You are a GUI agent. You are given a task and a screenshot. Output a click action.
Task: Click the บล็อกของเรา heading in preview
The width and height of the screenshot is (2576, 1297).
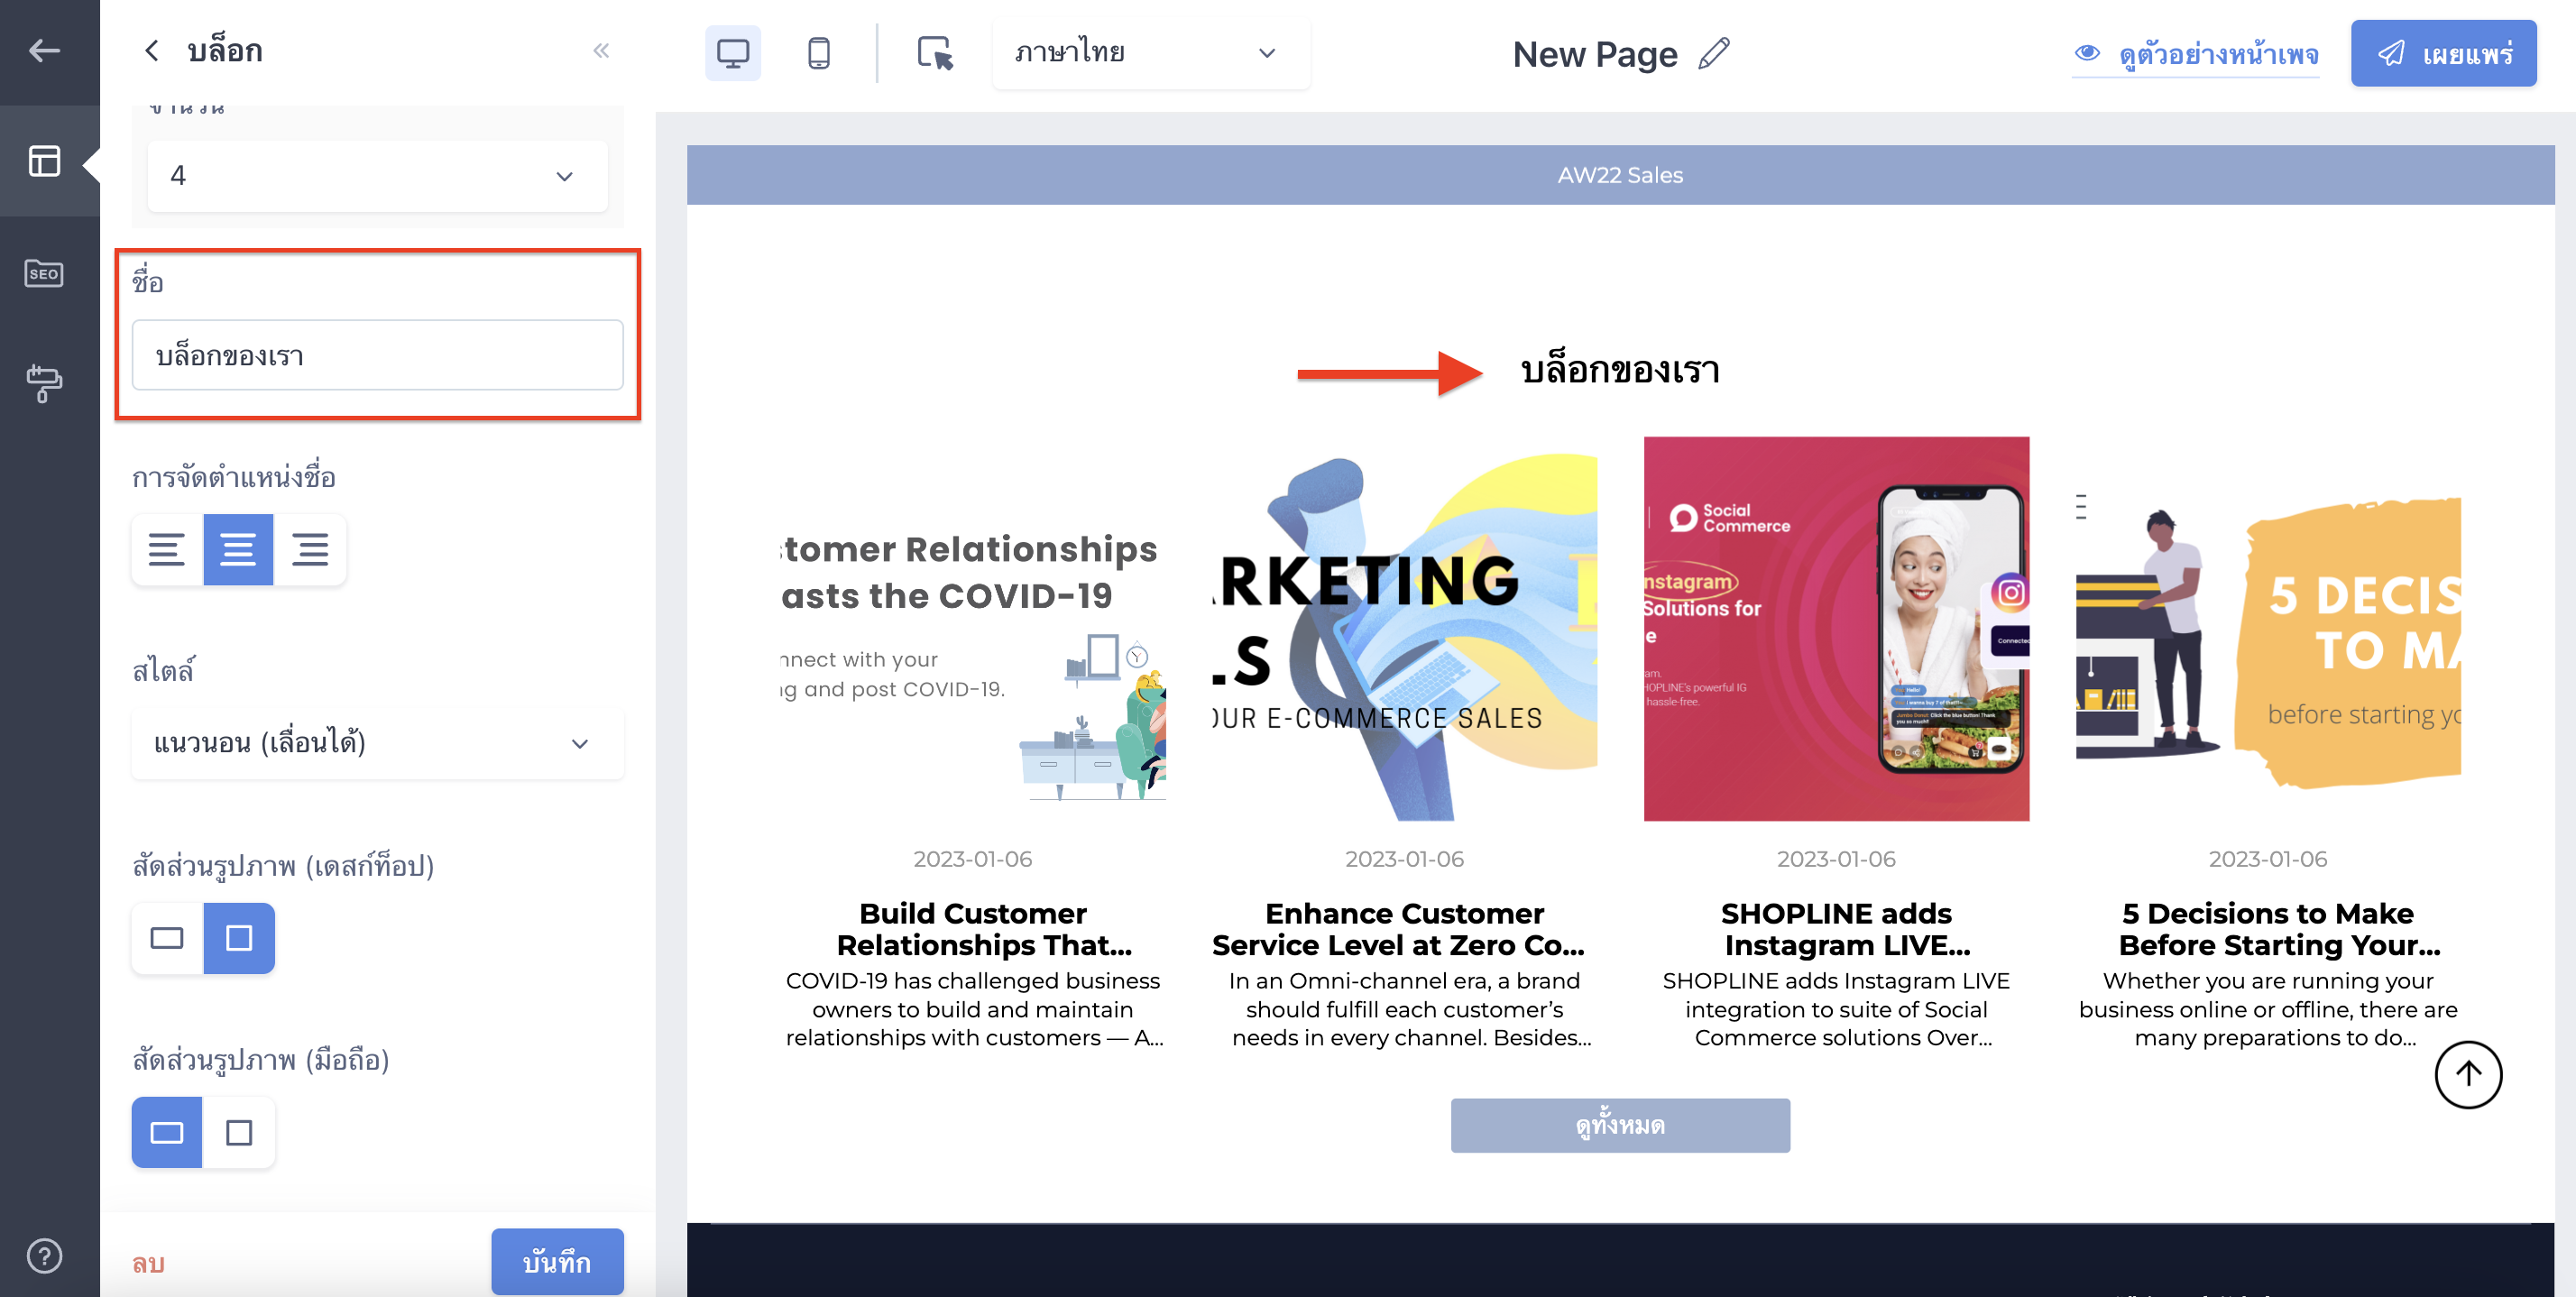[x=1620, y=371]
